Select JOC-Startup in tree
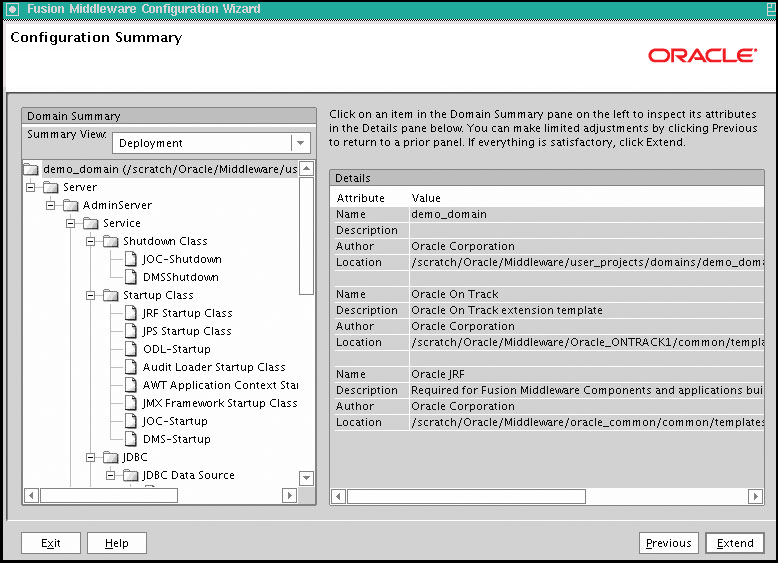Viewport: 778px width, 563px height. pyautogui.click(x=175, y=422)
